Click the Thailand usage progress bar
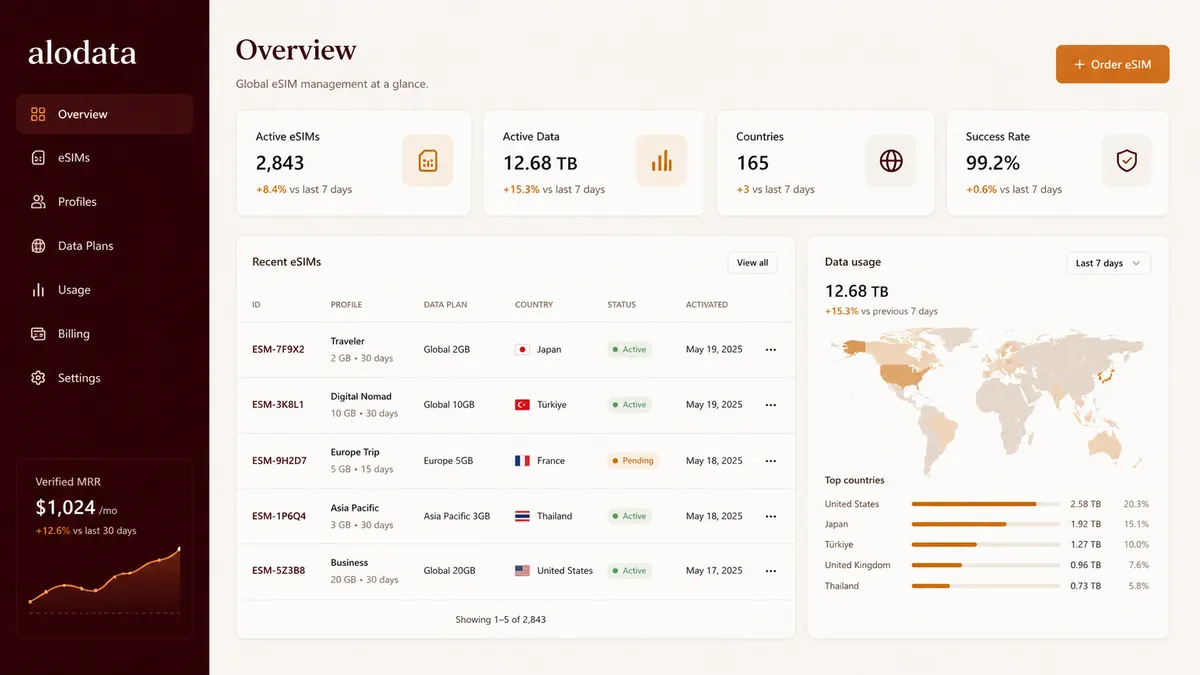Image resolution: width=1200 pixels, height=675 pixels. point(986,586)
